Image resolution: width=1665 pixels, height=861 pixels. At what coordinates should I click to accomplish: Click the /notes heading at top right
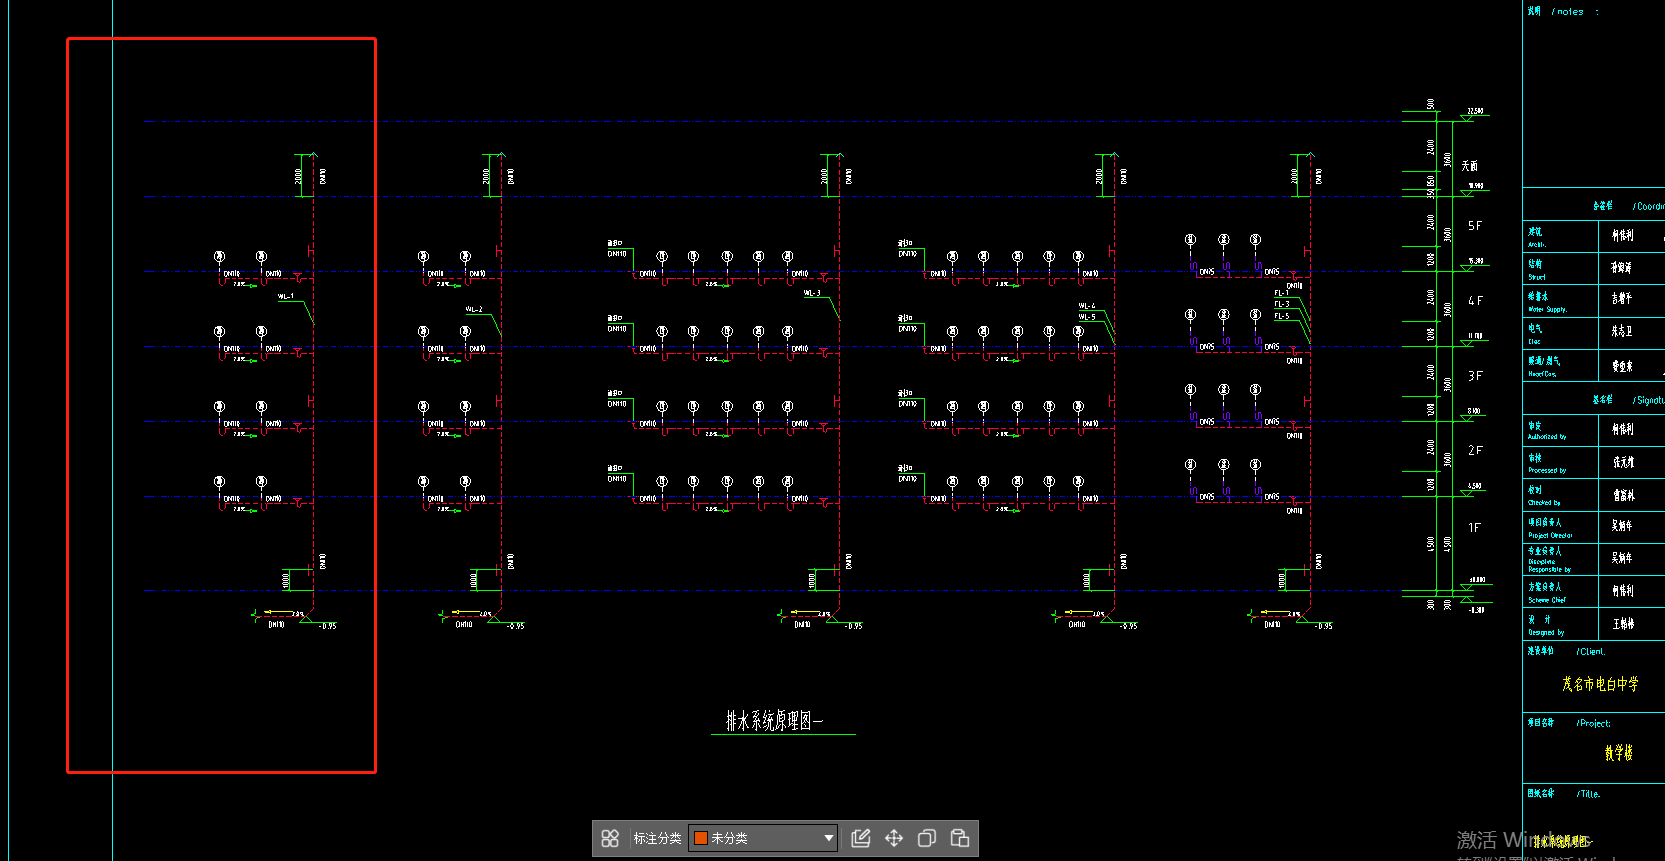pos(1568,12)
